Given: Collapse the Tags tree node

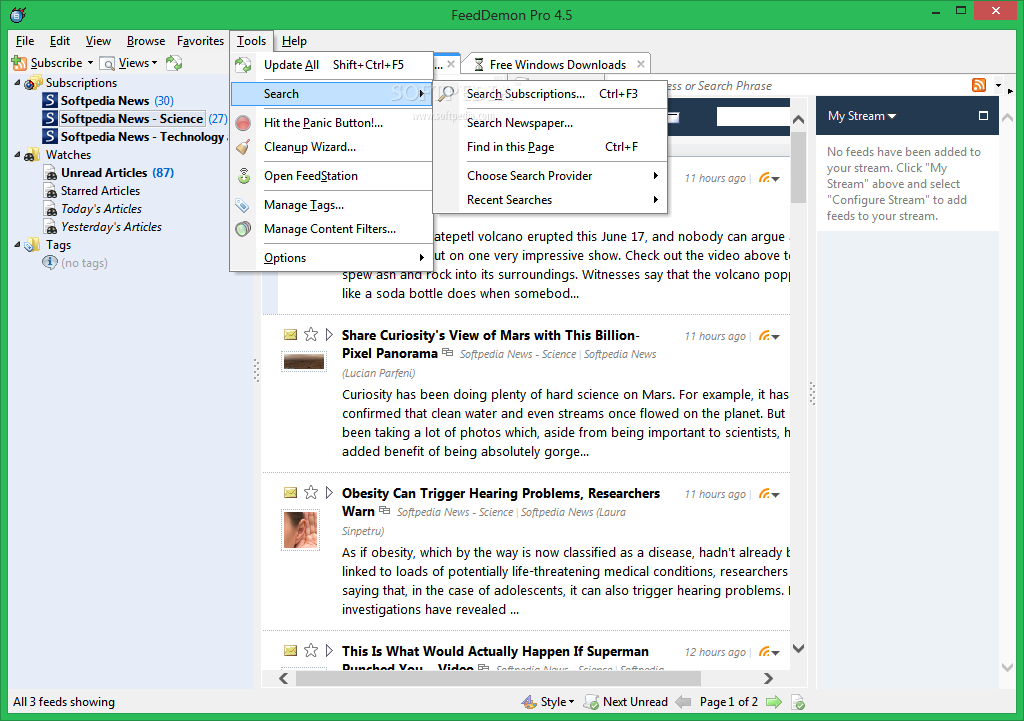Looking at the screenshot, I should (18, 245).
